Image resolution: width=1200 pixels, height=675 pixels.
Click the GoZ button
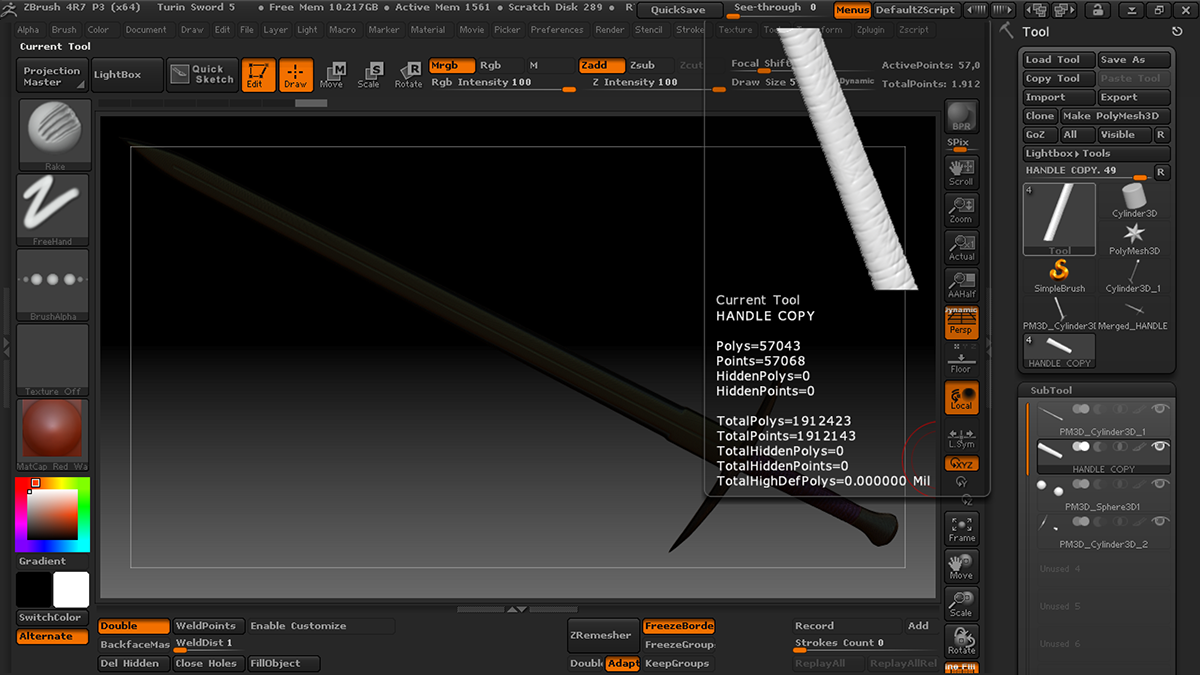tap(1040, 135)
